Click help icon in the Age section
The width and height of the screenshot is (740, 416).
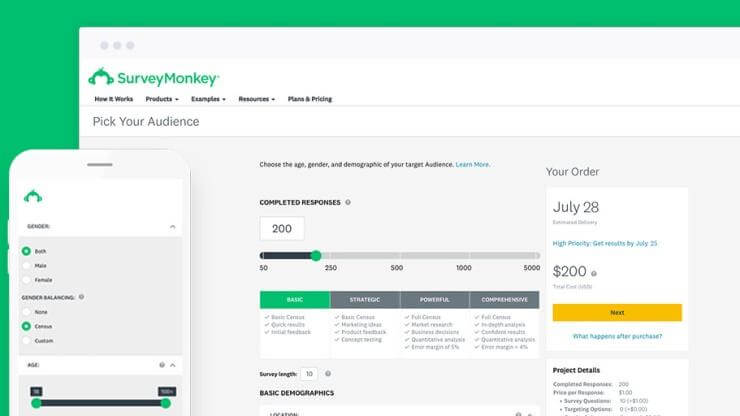162,365
